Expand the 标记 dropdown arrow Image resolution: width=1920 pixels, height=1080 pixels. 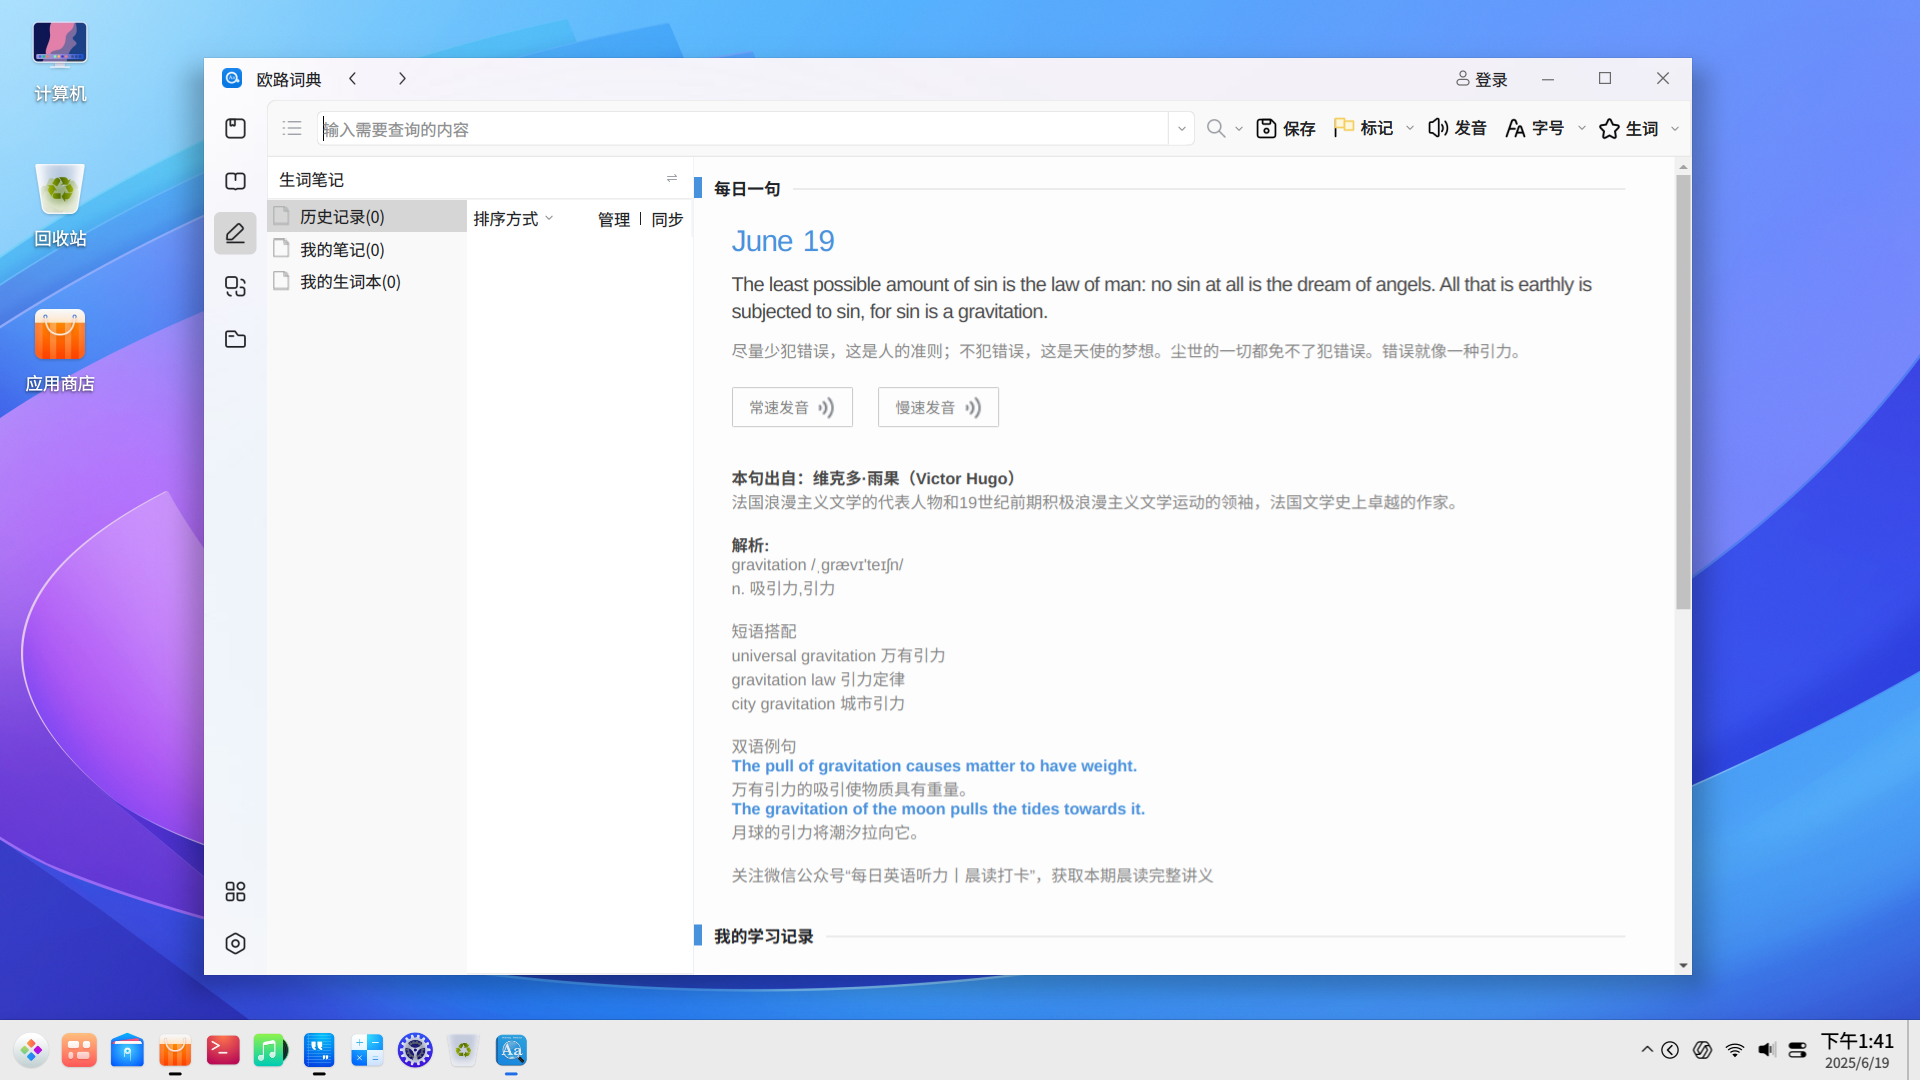pyautogui.click(x=1410, y=128)
